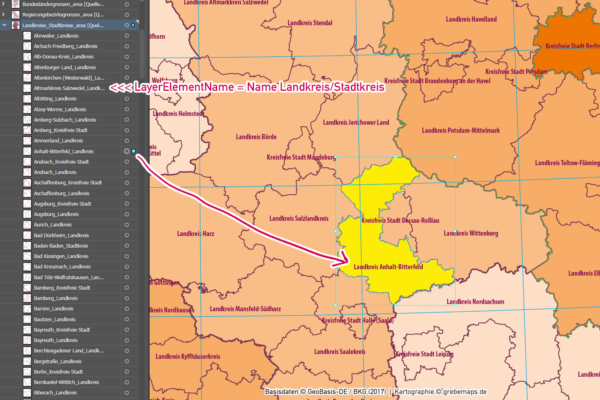The height and width of the screenshot is (400, 600).
Task: Select the Augsburg_Landkreis layer row
Action: pos(69,214)
